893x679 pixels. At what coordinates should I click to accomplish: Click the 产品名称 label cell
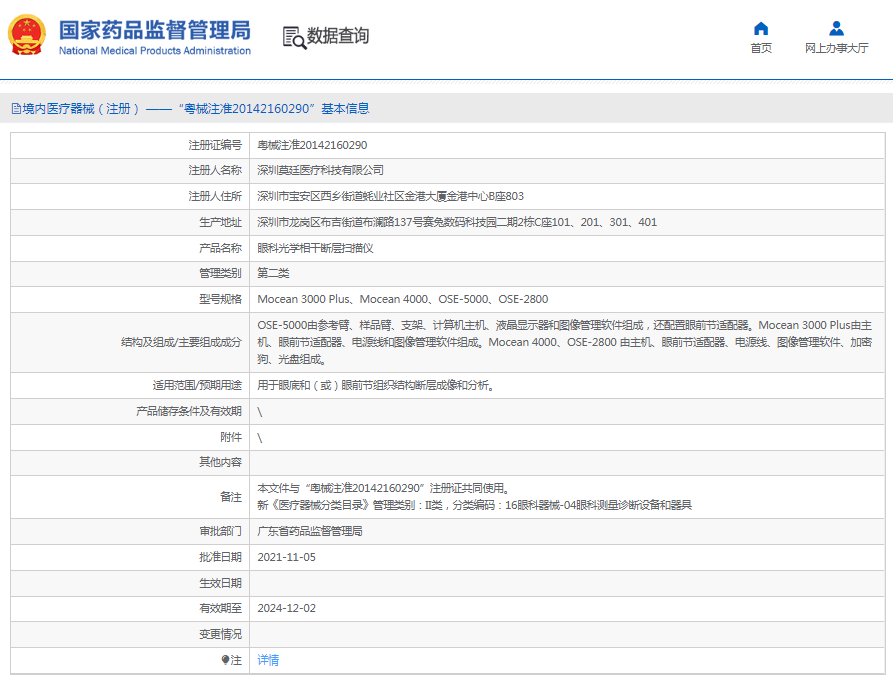[130, 248]
